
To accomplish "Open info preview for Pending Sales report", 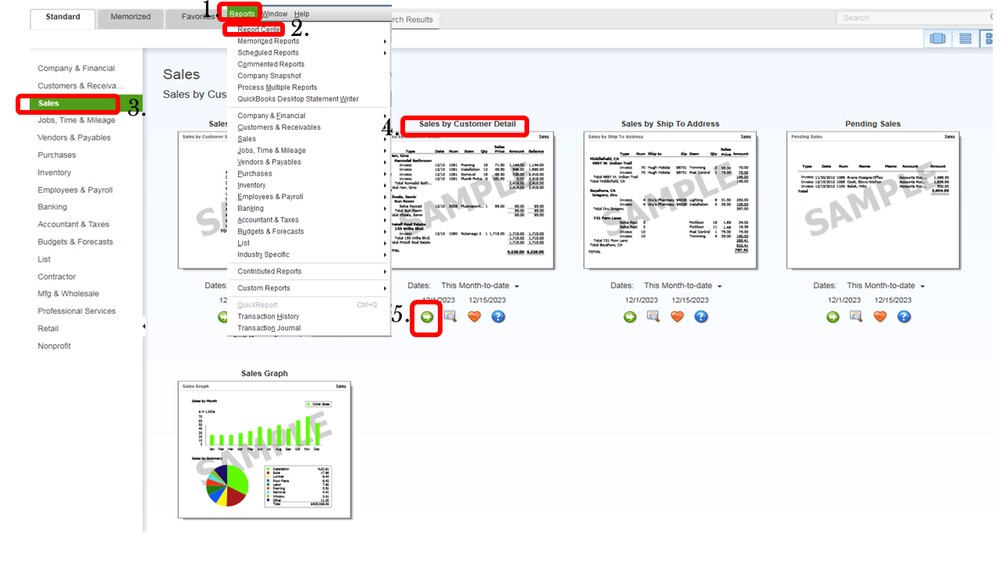I will coord(856,316).
